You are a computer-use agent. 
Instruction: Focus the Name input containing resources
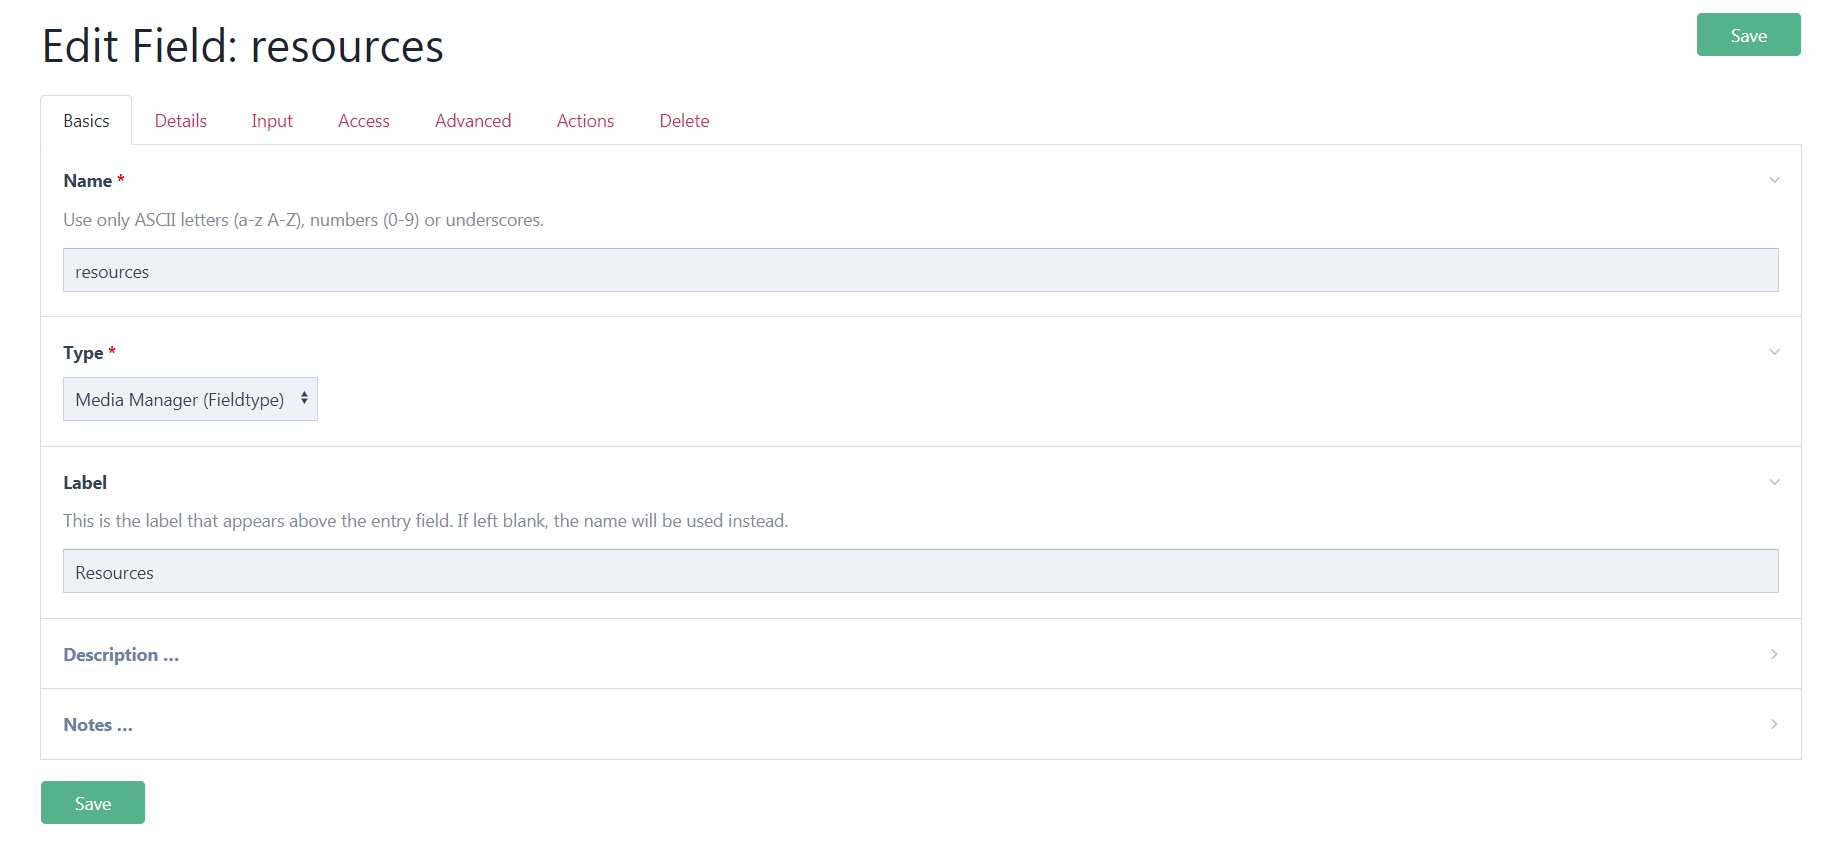pos(920,270)
